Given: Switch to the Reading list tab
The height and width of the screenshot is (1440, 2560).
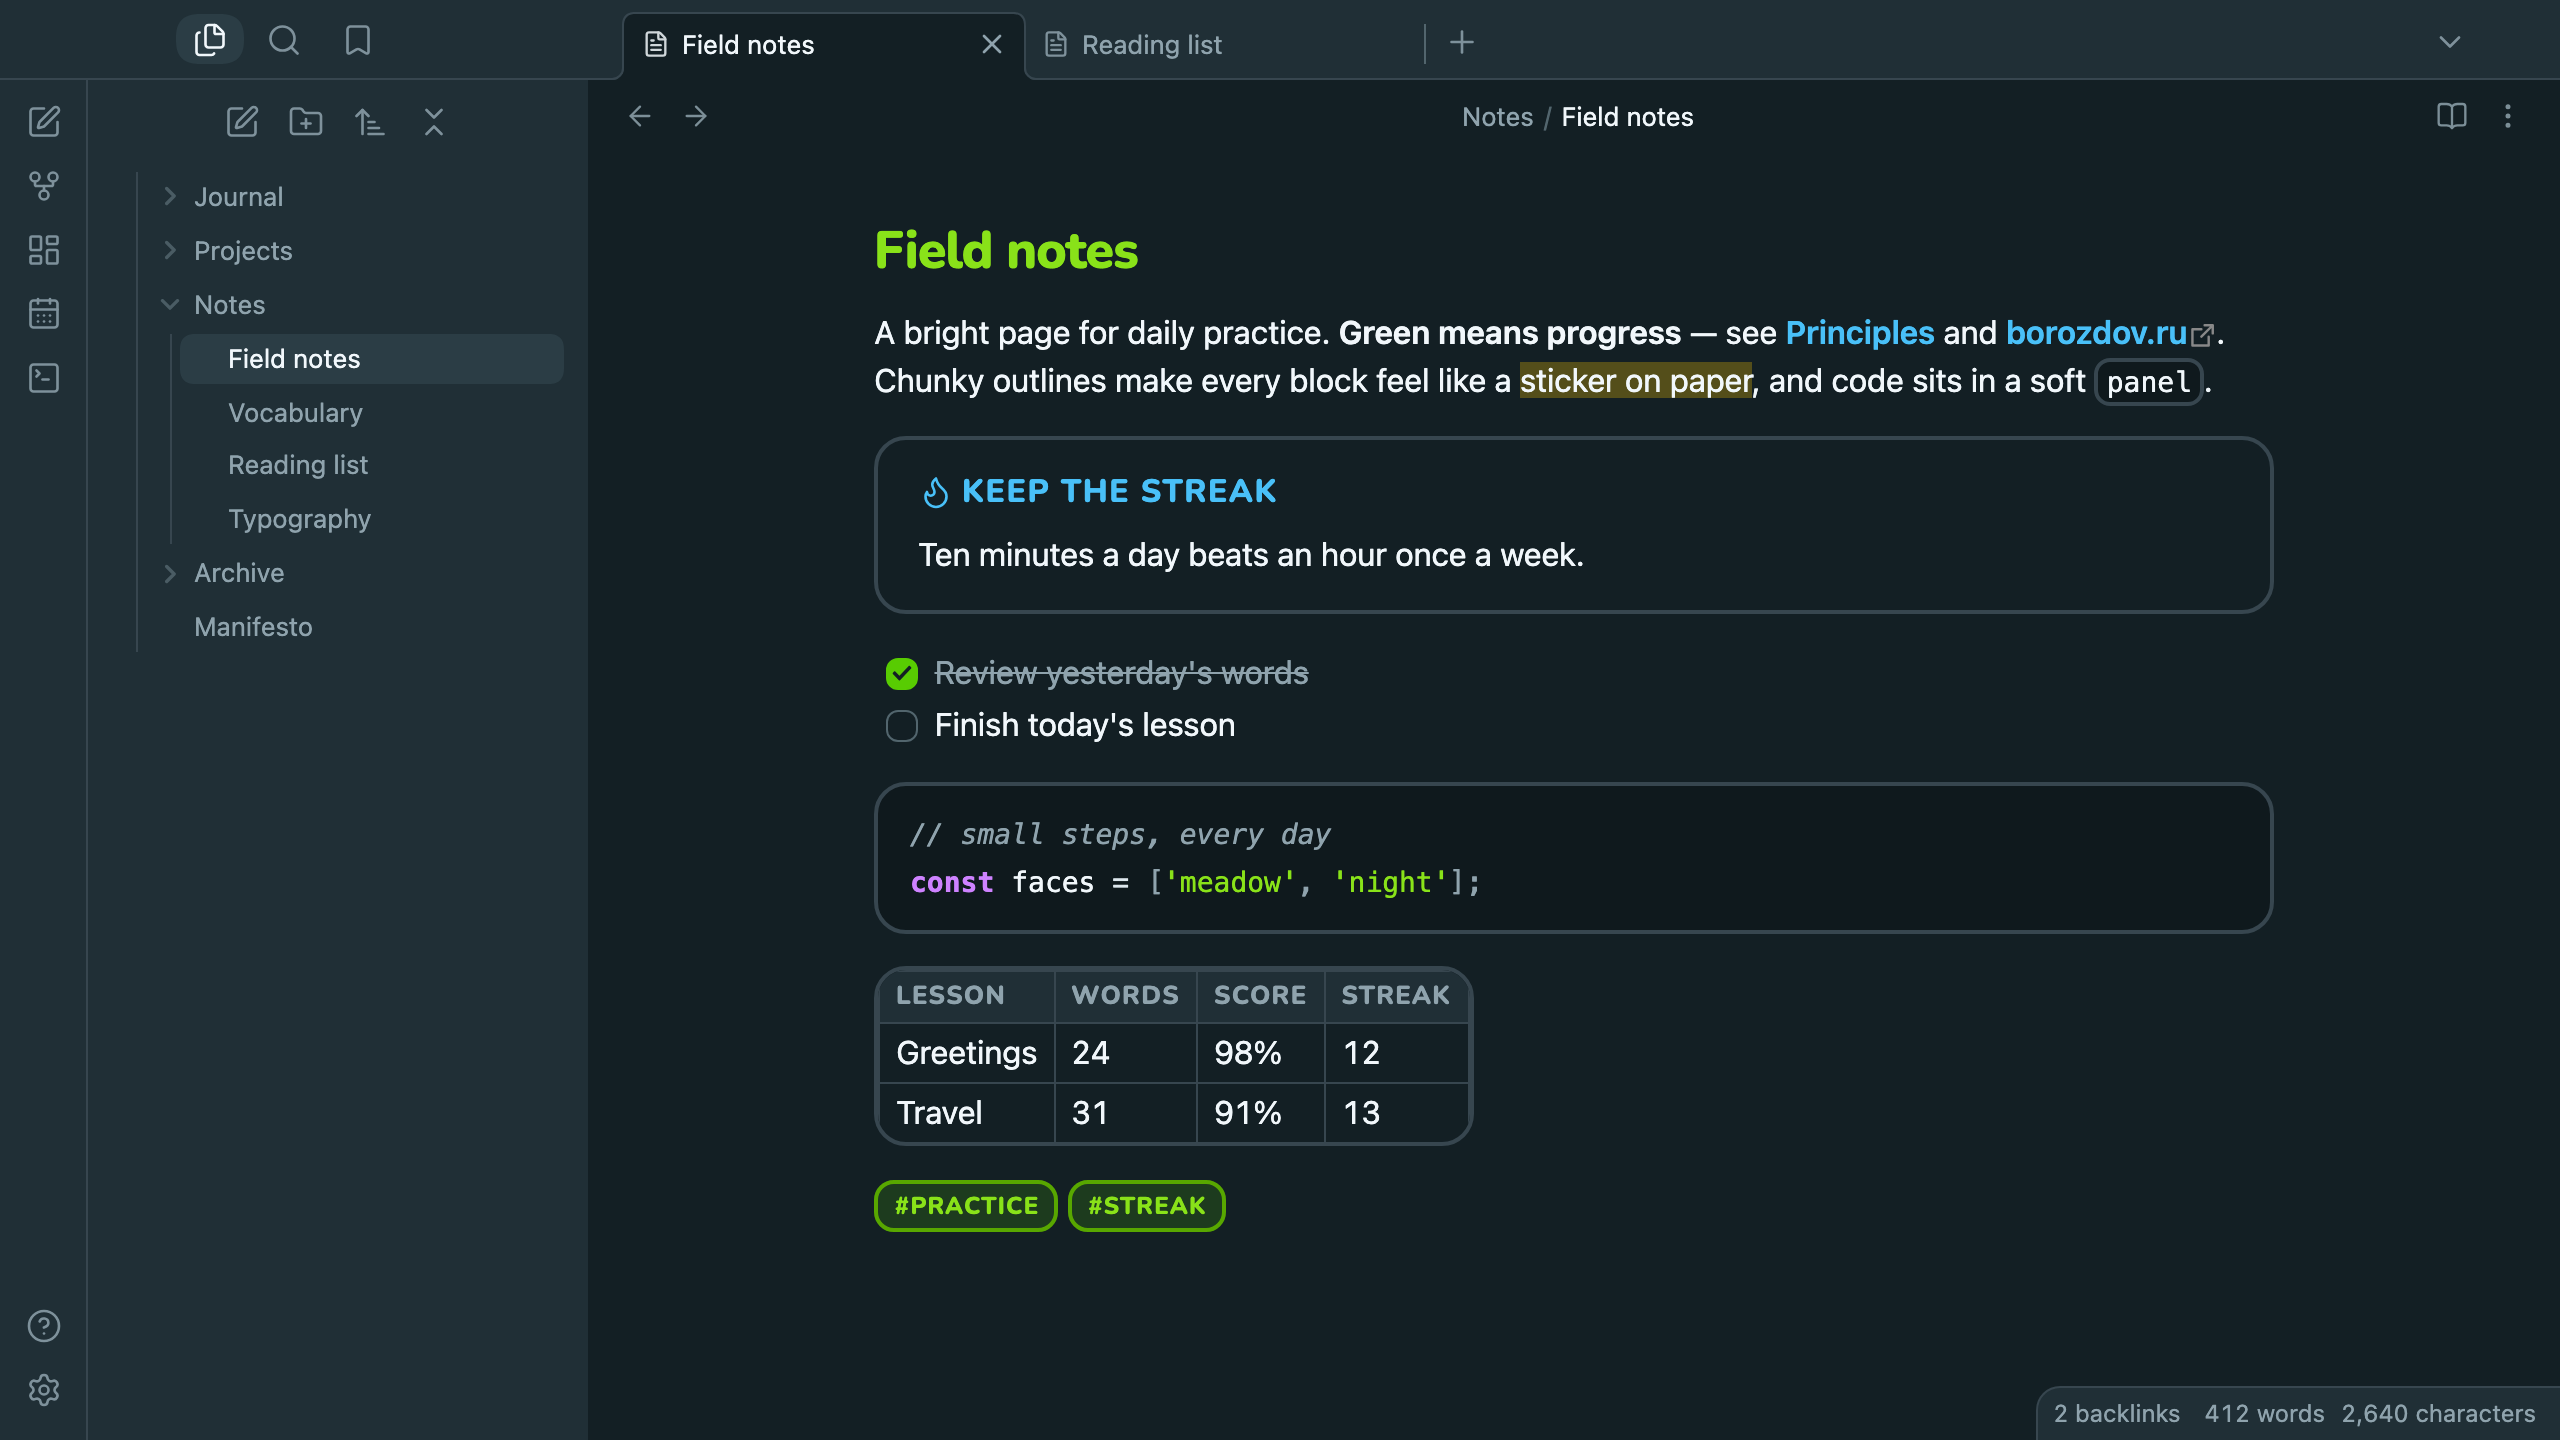Looking at the screenshot, I should click(1224, 44).
